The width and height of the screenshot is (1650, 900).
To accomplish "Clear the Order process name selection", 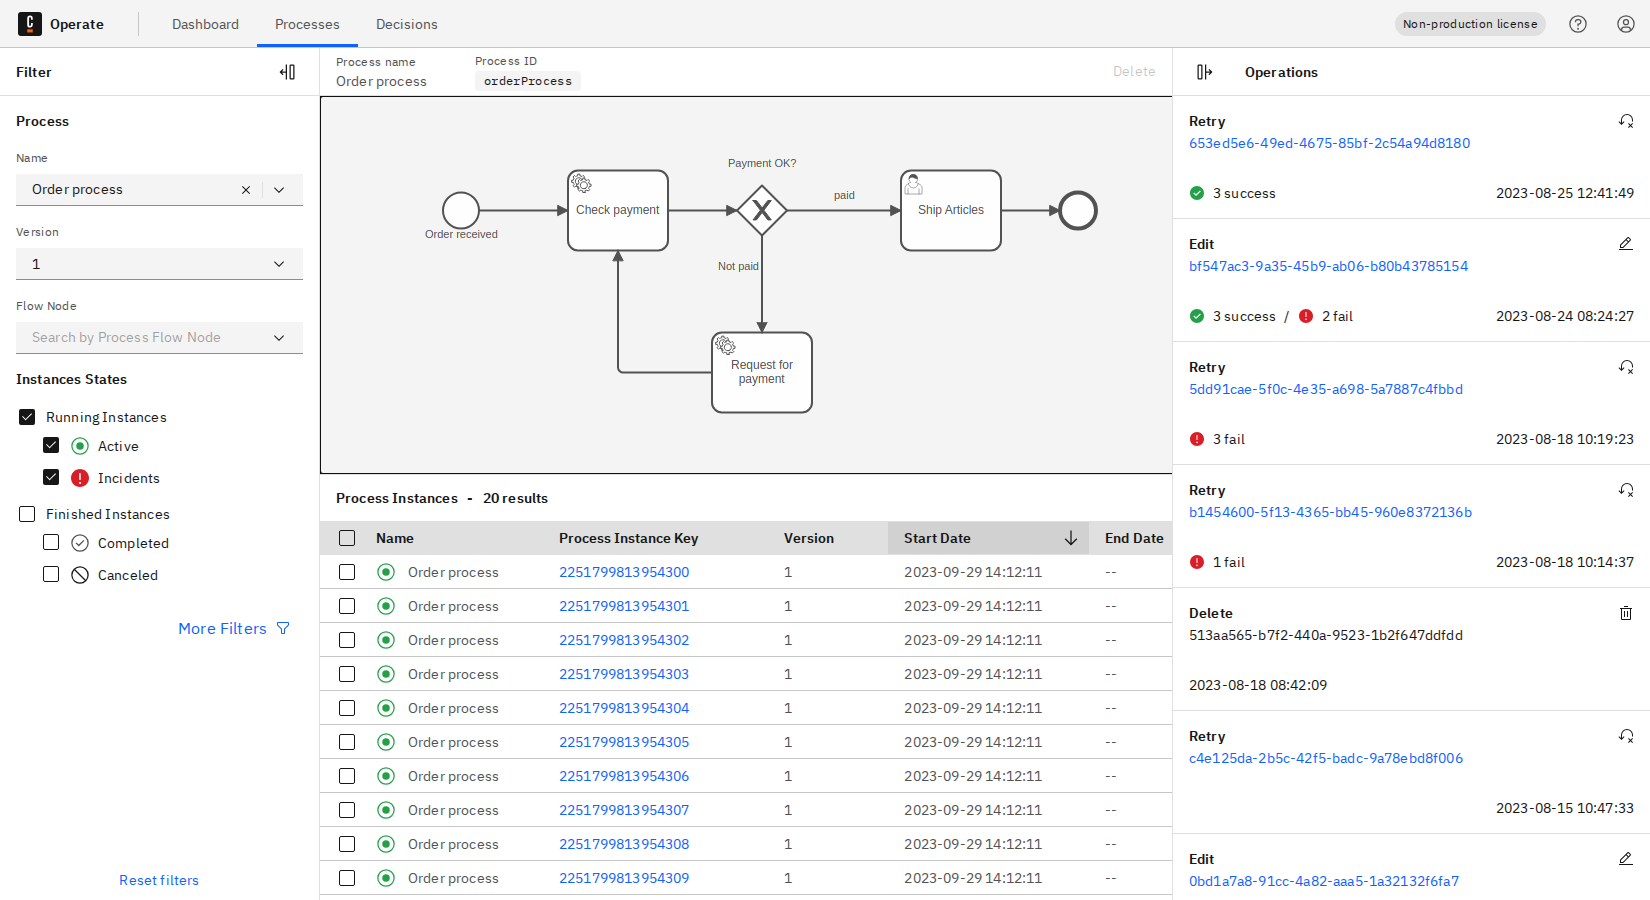I will click(246, 190).
